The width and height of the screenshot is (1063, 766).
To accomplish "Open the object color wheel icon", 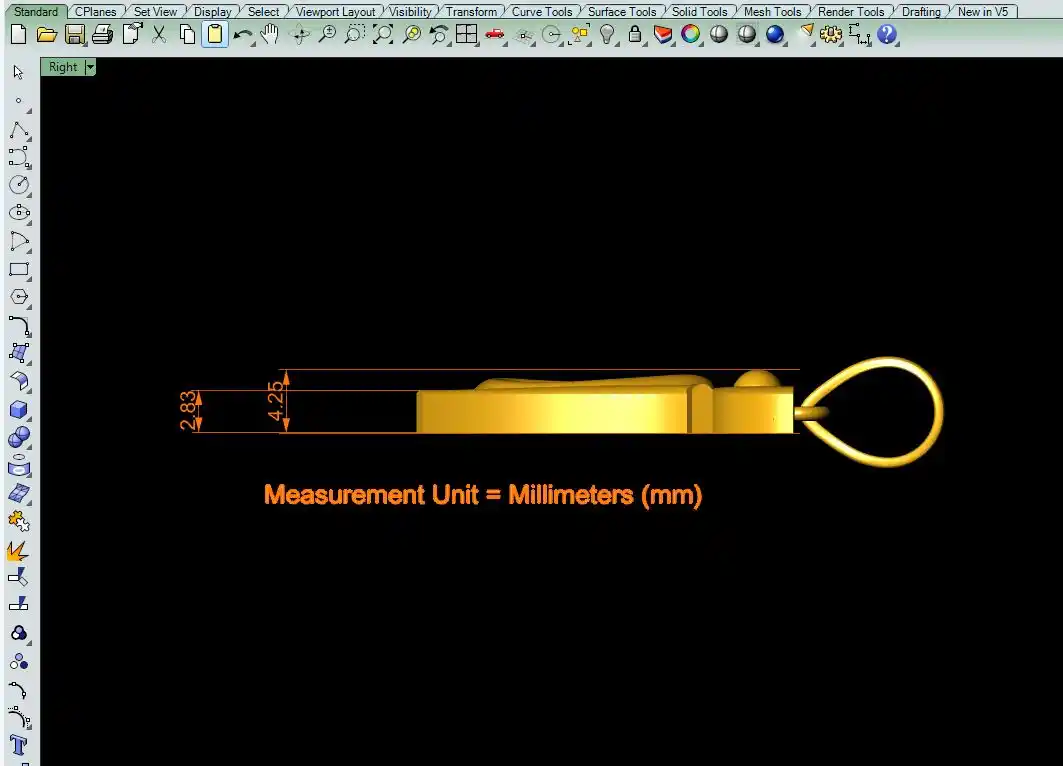I will (x=690, y=35).
